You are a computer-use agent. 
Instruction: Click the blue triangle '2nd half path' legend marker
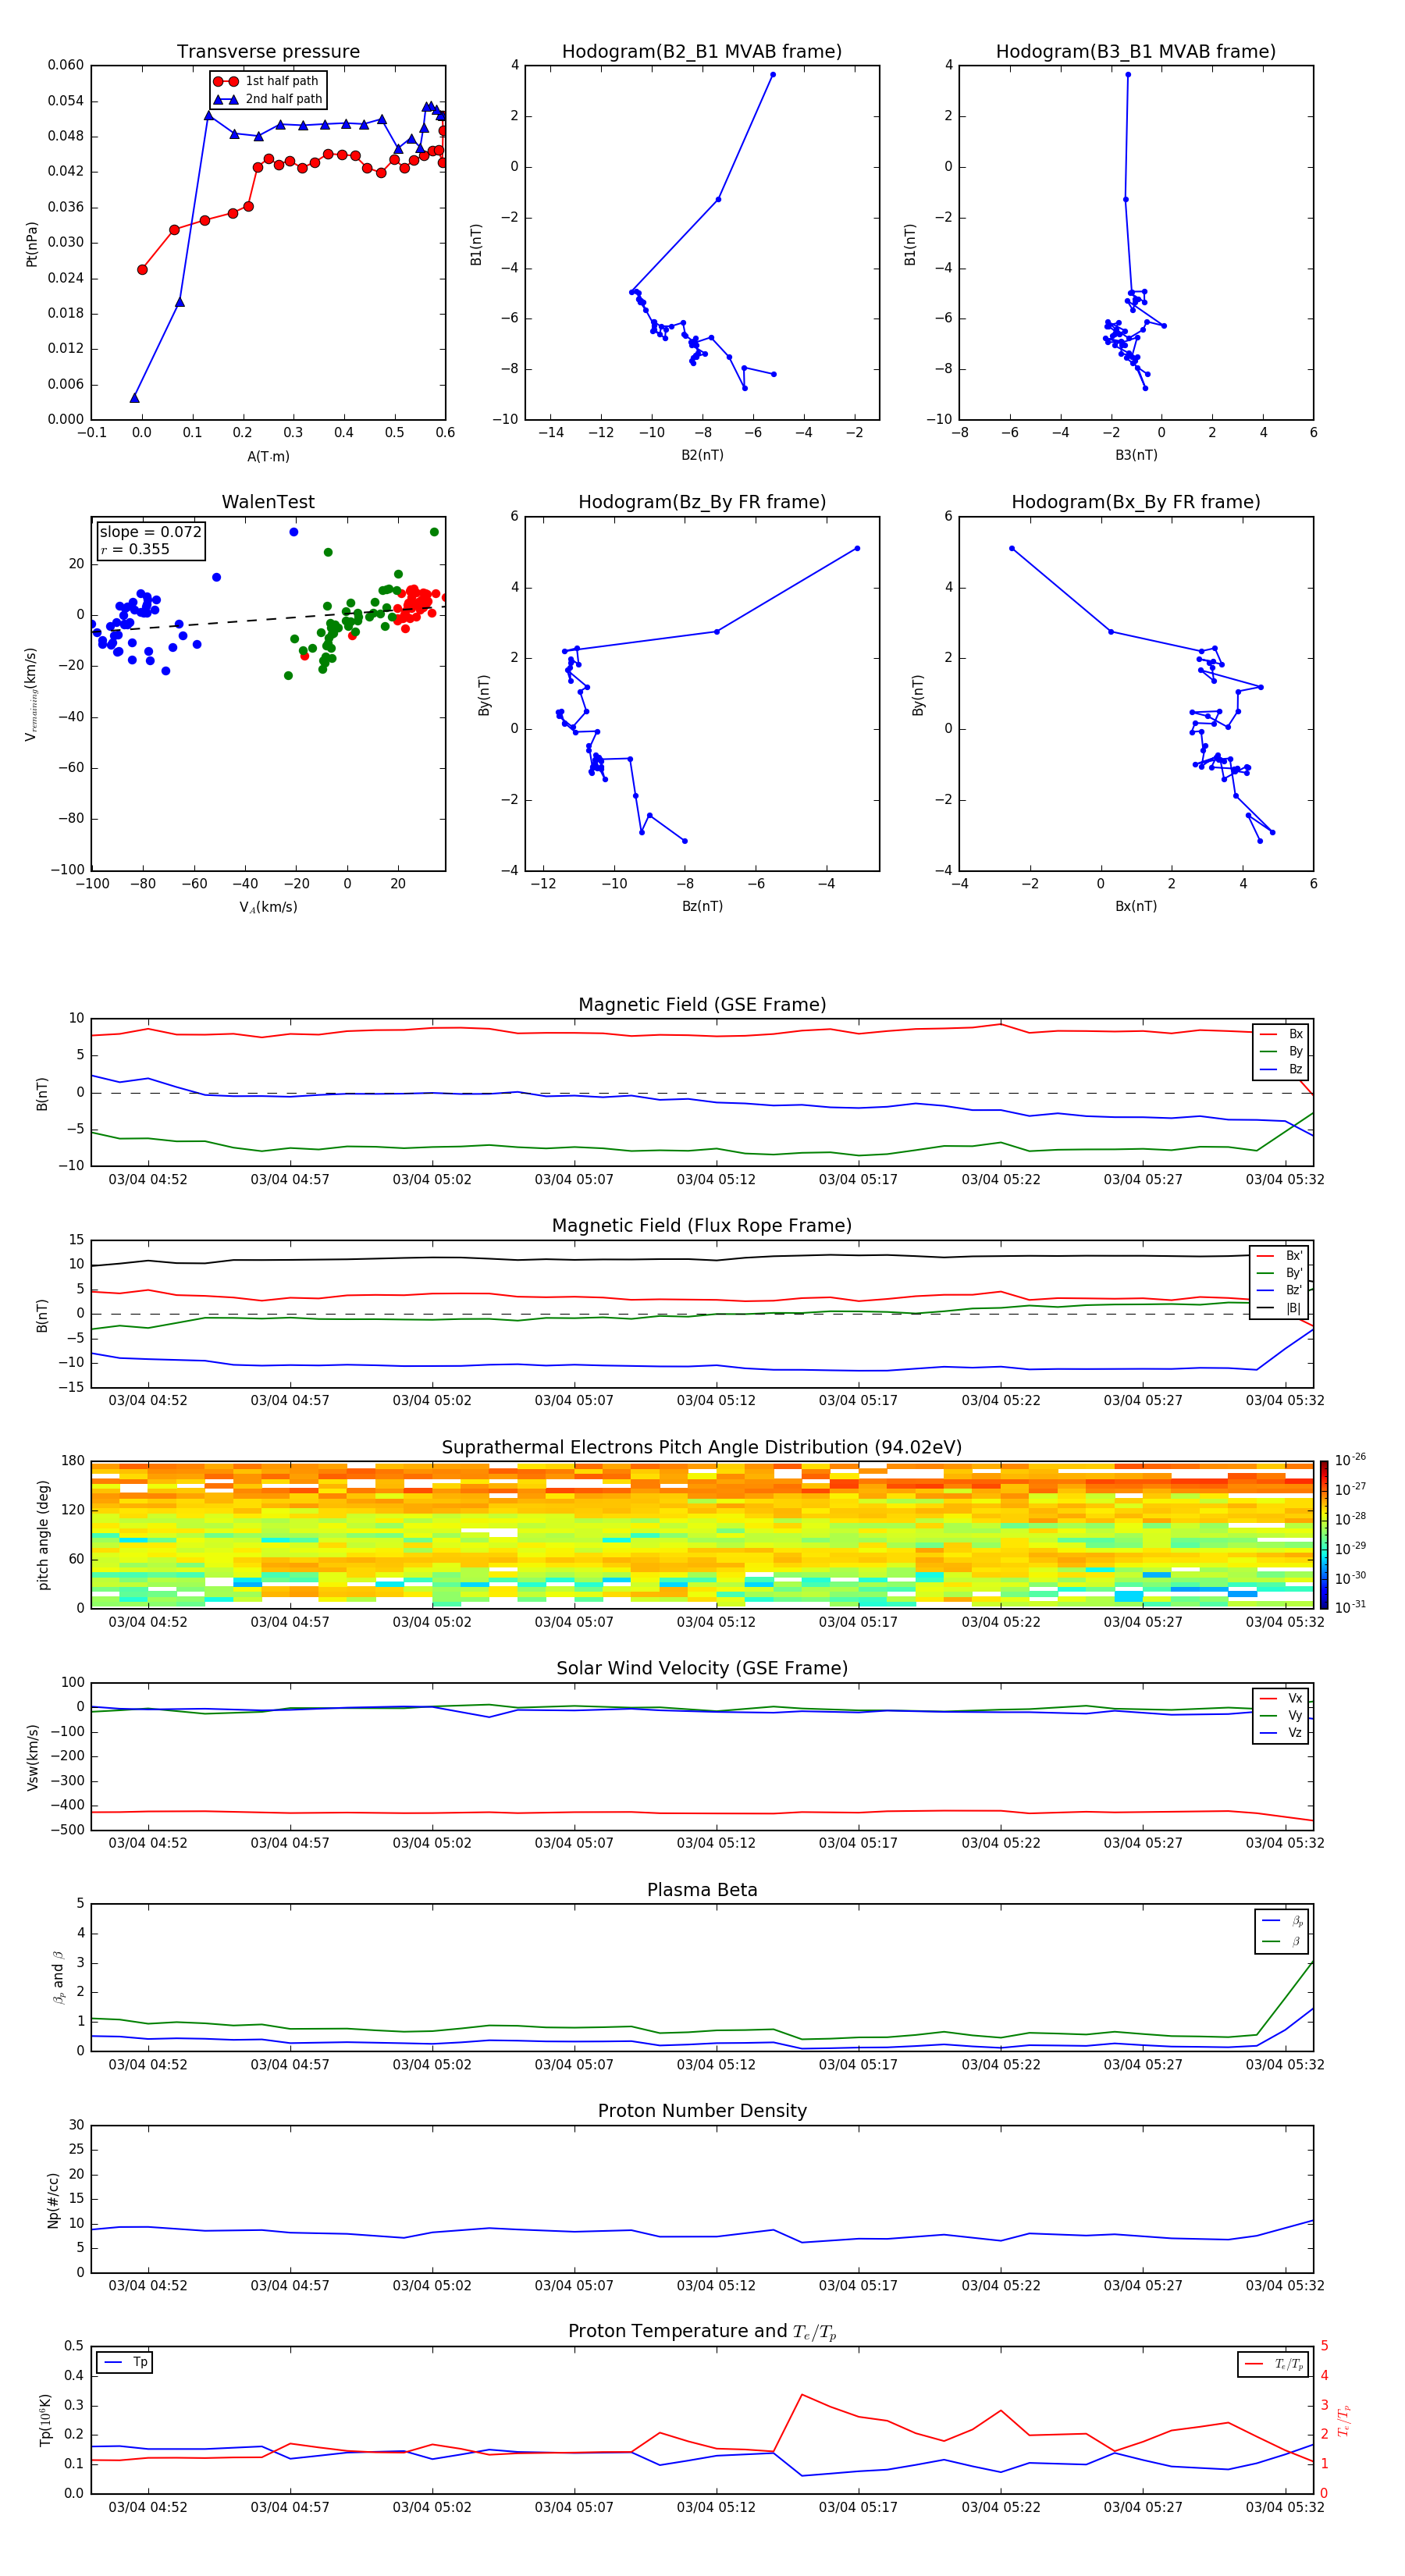tap(226, 99)
